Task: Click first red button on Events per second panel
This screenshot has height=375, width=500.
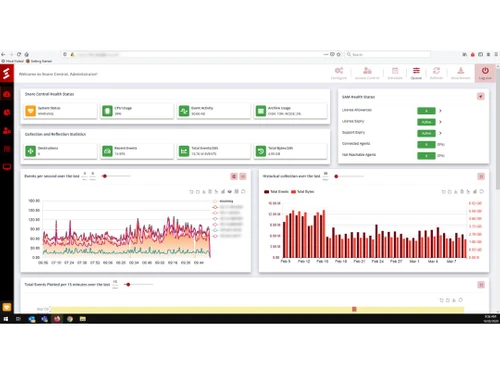Action: click(234, 176)
